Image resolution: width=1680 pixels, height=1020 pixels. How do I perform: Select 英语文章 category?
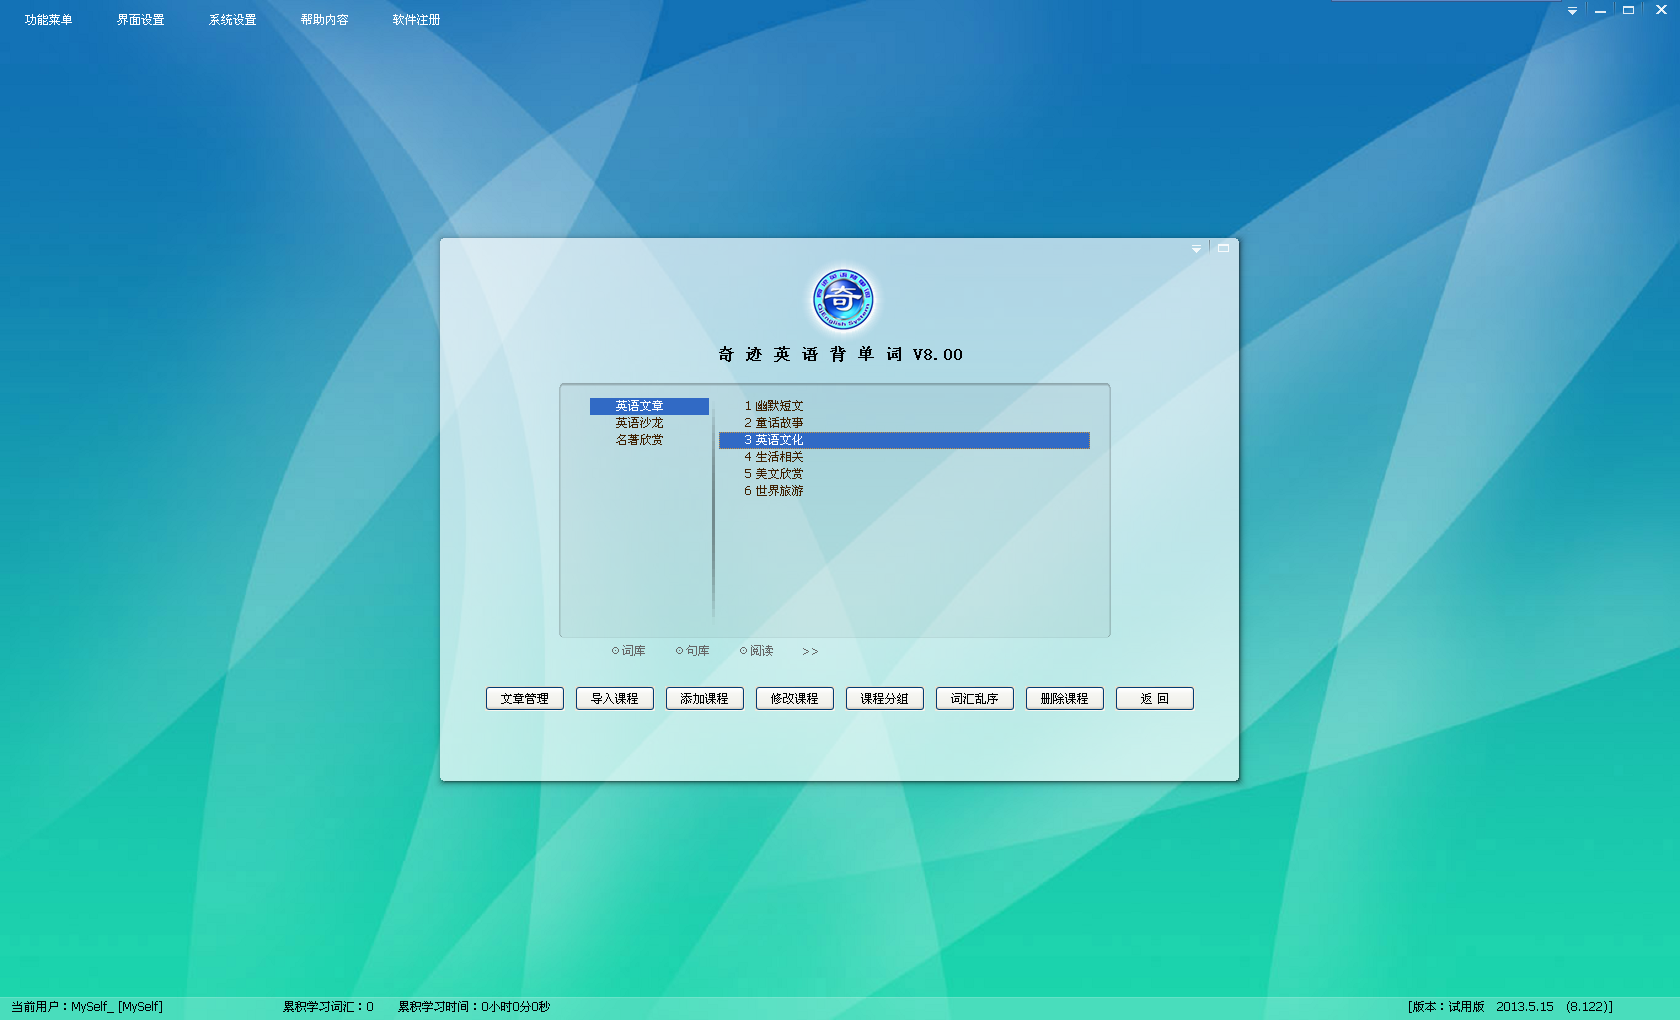[649, 406]
